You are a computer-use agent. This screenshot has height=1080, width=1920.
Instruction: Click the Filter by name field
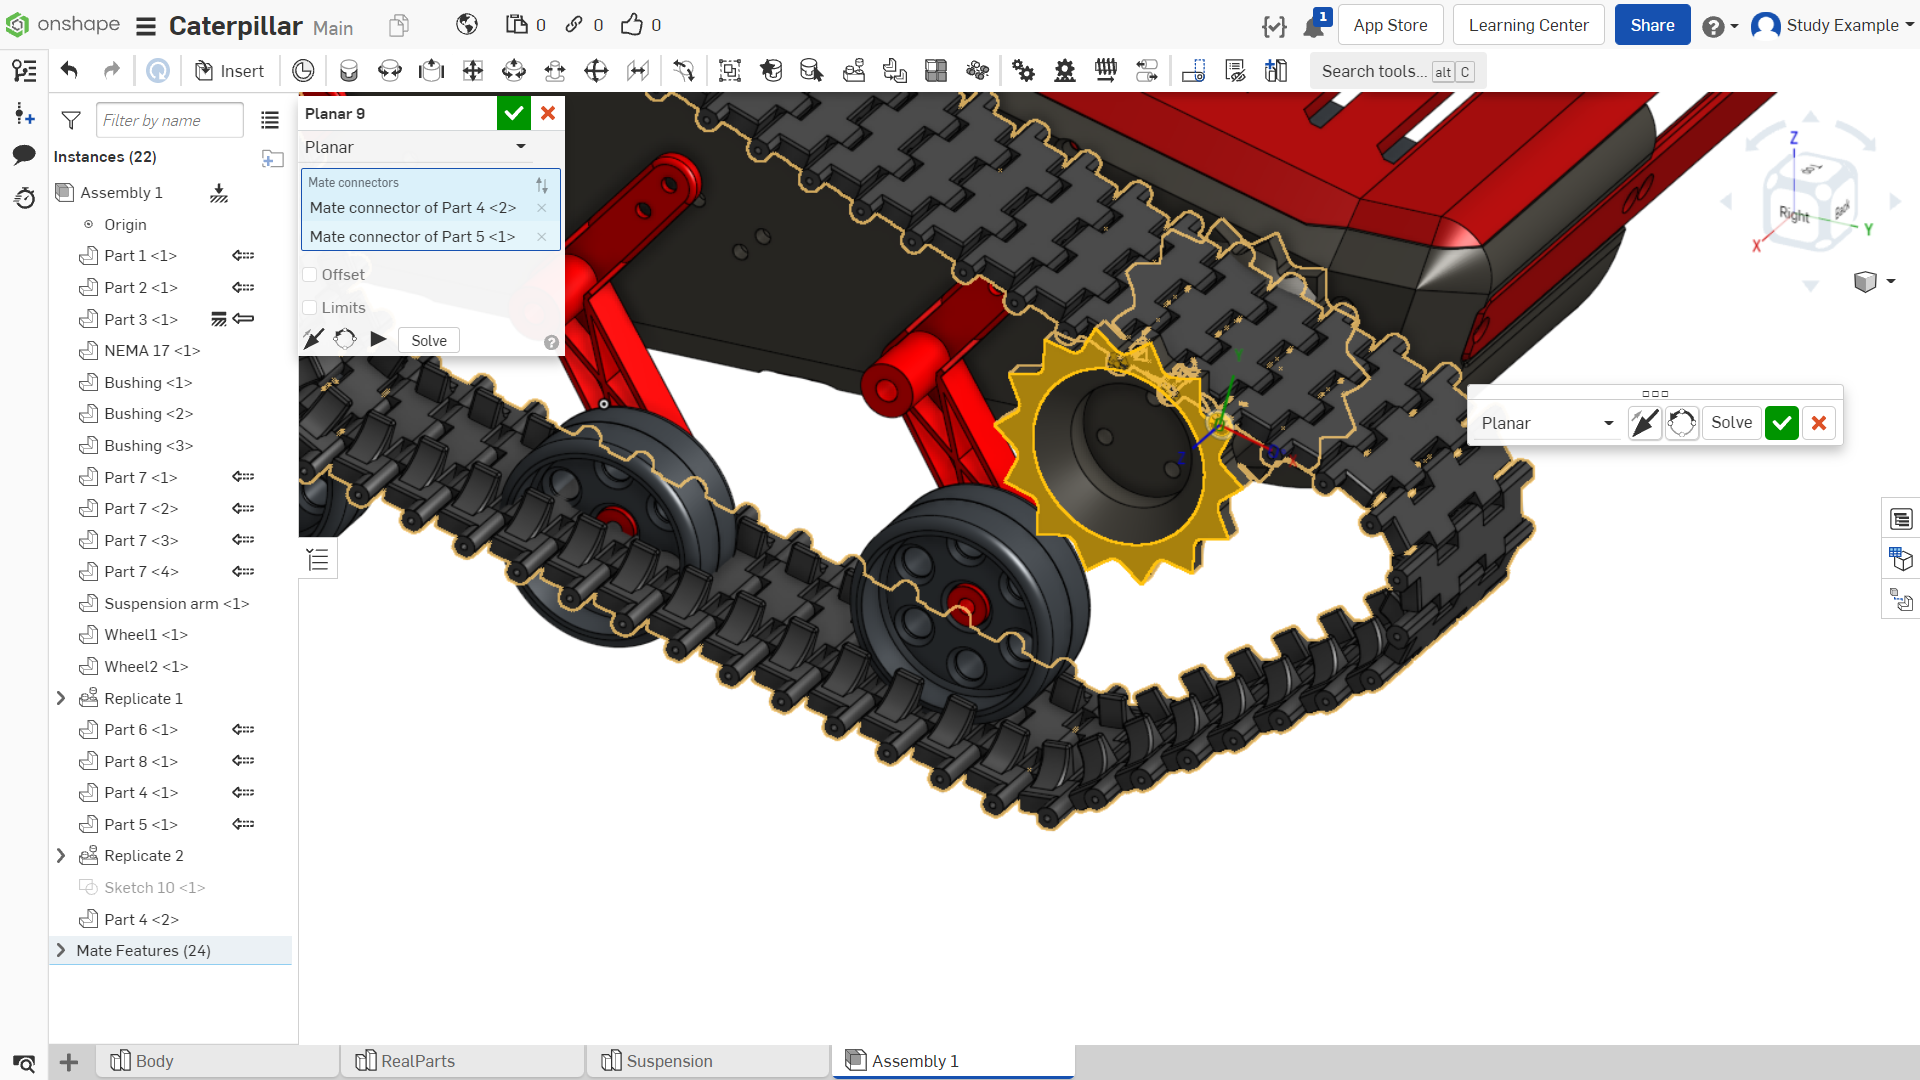pos(169,120)
